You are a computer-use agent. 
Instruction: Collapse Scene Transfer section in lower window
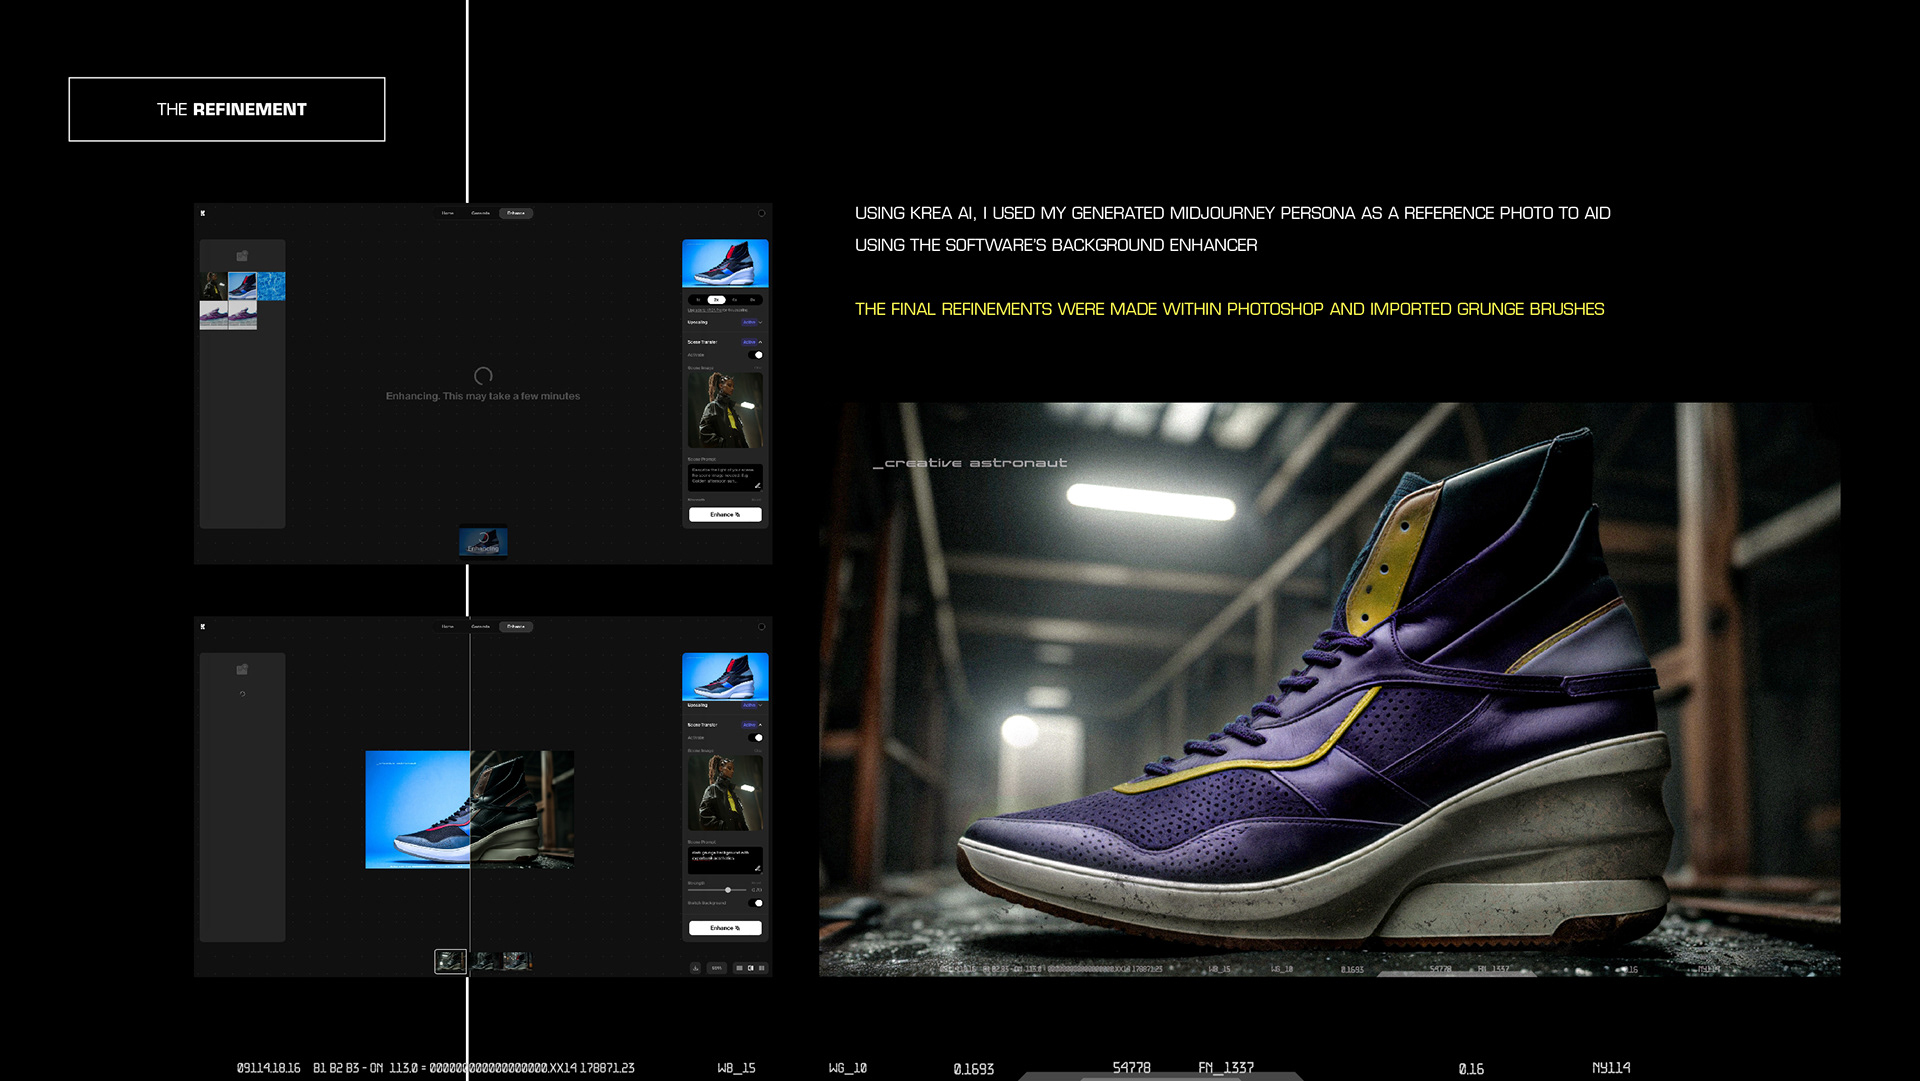(760, 725)
